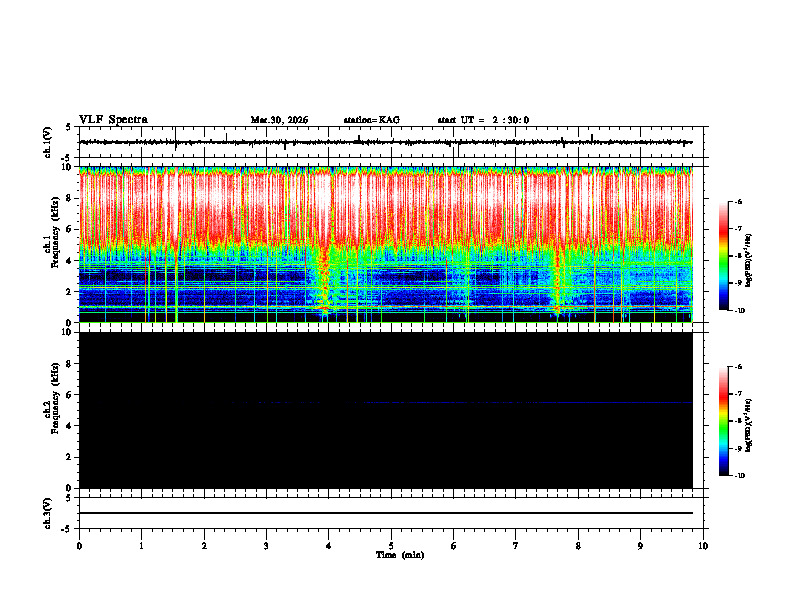Click the "-6" label on ch.2 color bar
The width and height of the screenshot is (792, 612).
(x=737, y=367)
